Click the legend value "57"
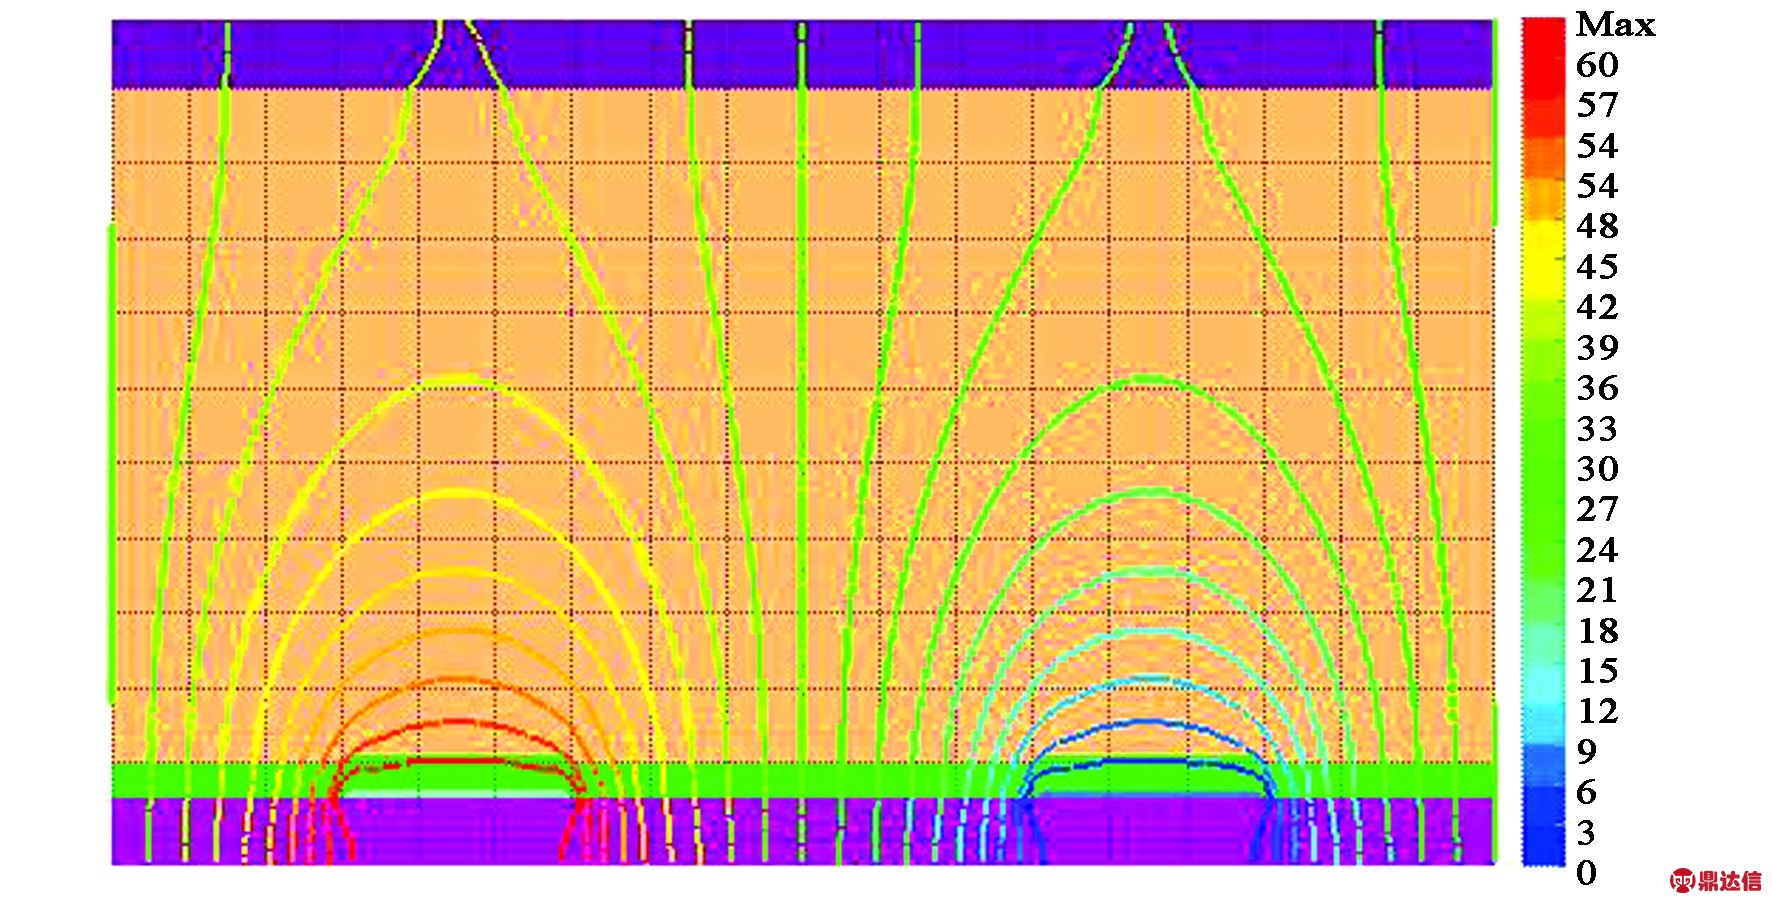 pos(1597,105)
